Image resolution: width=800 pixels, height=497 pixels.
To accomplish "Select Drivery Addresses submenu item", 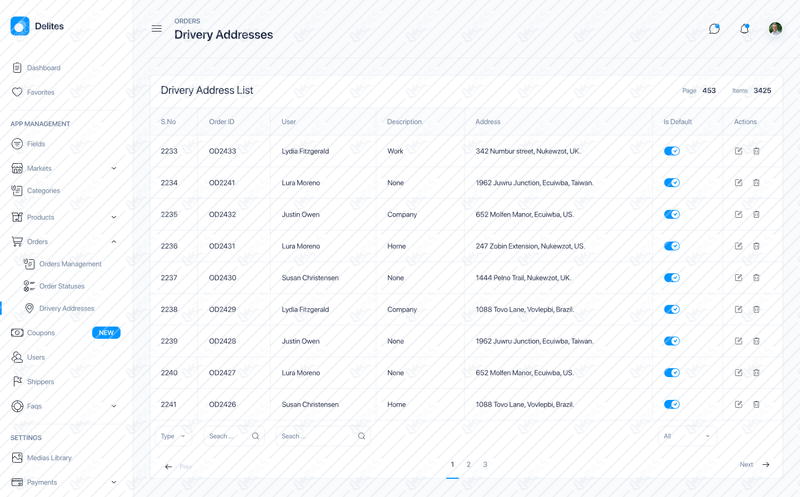I will pyautogui.click(x=59, y=308).
